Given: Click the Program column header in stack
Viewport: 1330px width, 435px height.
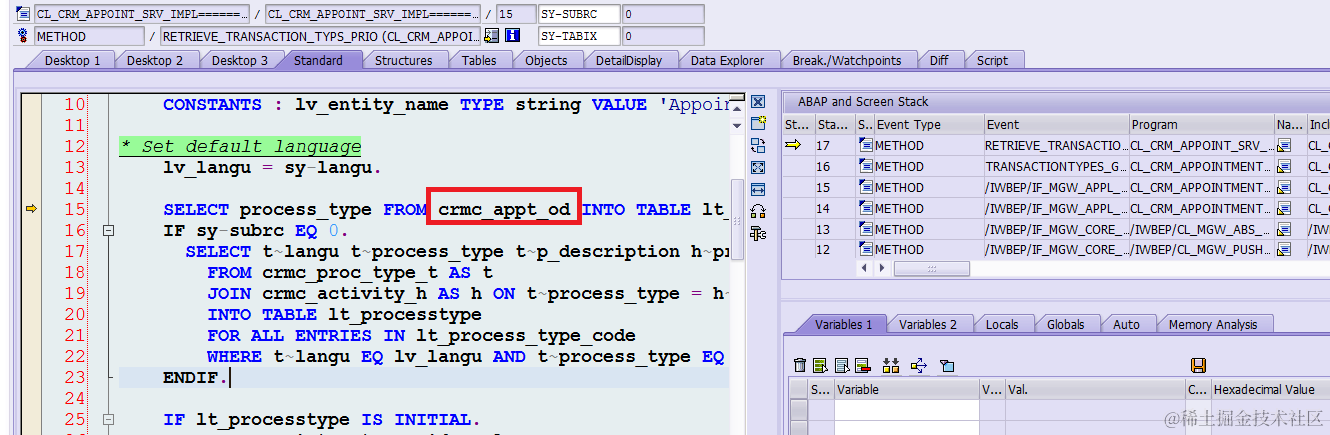Looking at the screenshot, I should 1200,125.
